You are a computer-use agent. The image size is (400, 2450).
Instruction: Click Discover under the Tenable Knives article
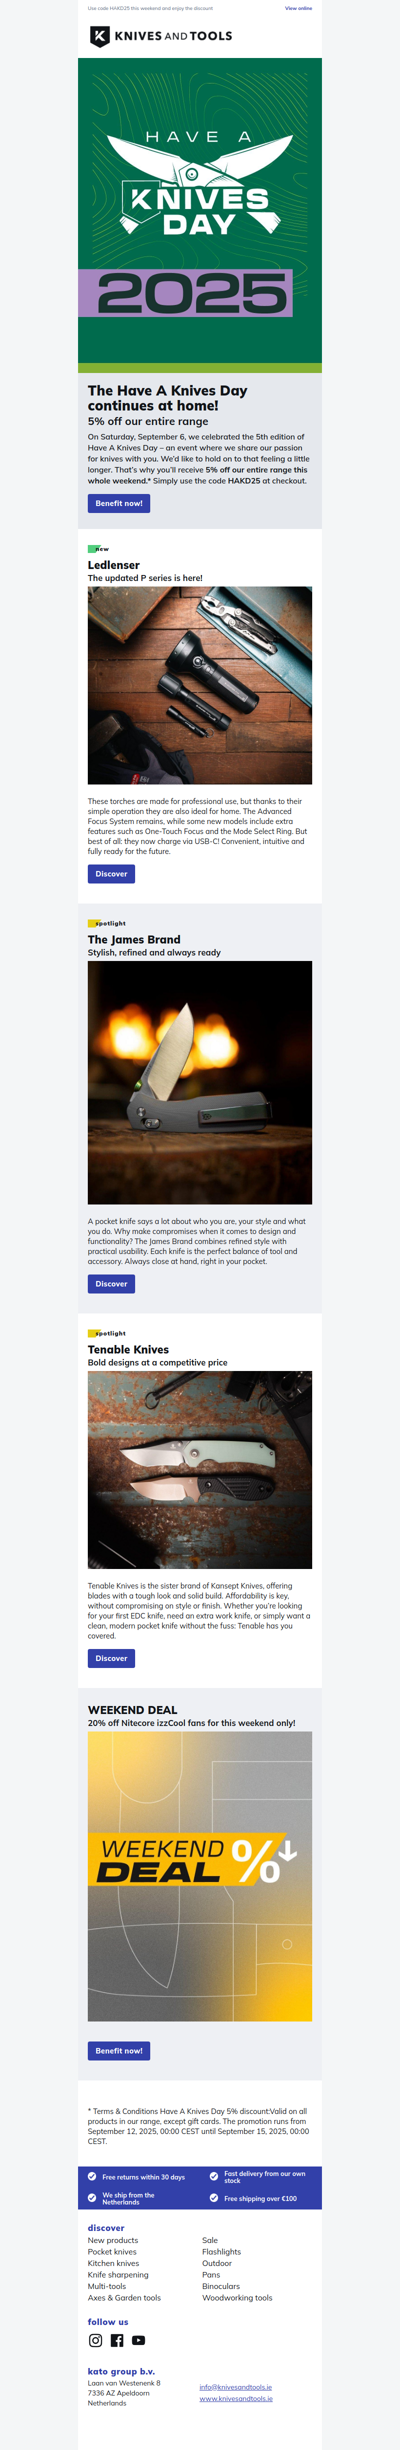(x=111, y=1658)
